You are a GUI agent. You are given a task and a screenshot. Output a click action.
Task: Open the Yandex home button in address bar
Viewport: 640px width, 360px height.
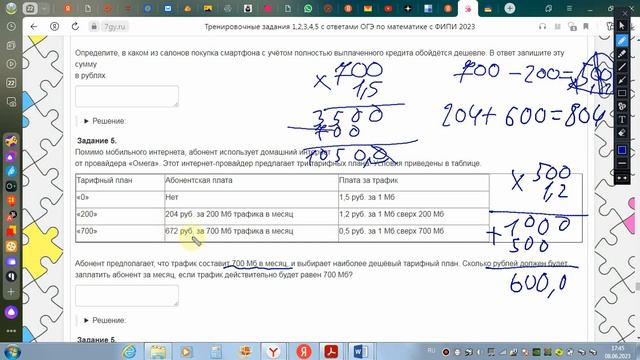[x=54, y=27]
